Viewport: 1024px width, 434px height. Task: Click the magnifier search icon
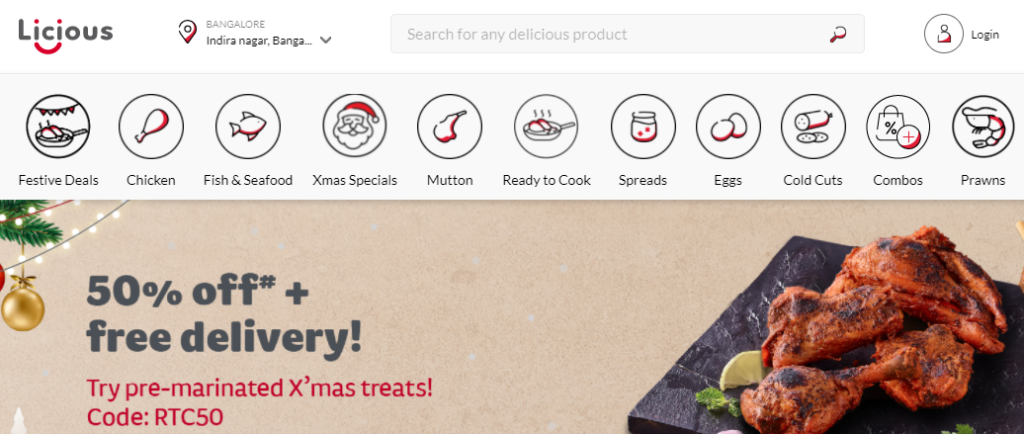pyautogui.click(x=838, y=34)
